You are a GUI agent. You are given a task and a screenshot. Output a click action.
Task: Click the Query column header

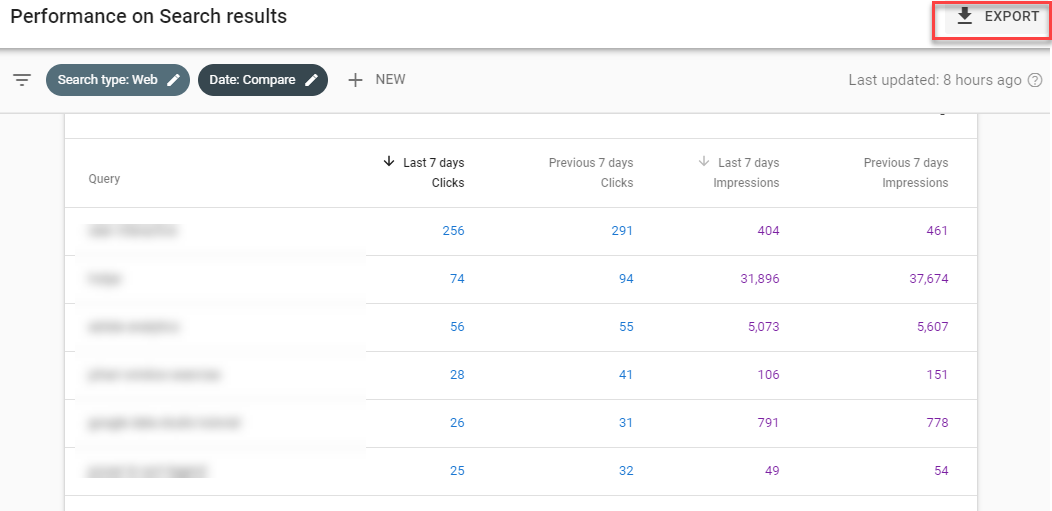(x=104, y=179)
